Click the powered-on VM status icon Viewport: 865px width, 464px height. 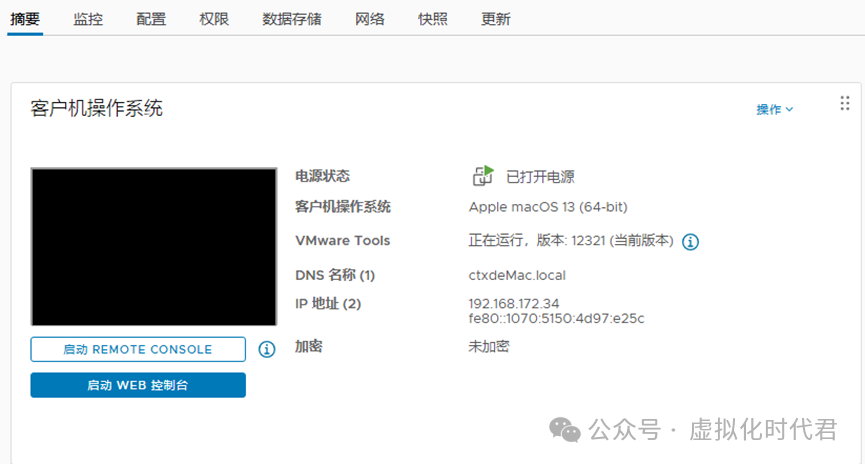(x=483, y=176)
